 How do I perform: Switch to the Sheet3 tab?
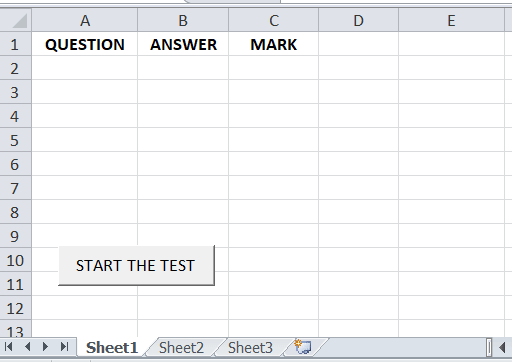[x=250, y=348]
